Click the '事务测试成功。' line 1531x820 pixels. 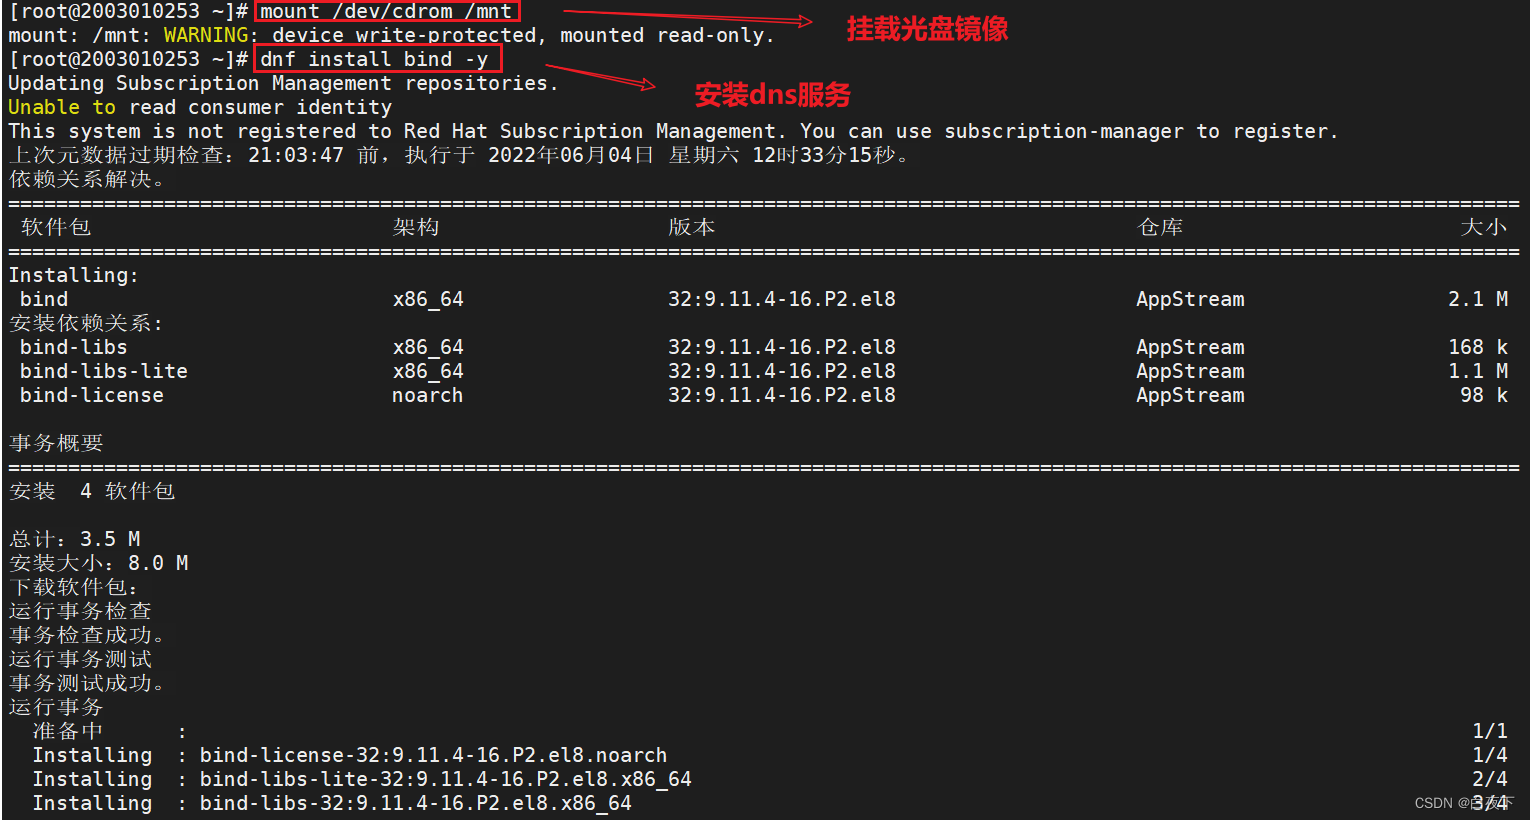point(88,683)
